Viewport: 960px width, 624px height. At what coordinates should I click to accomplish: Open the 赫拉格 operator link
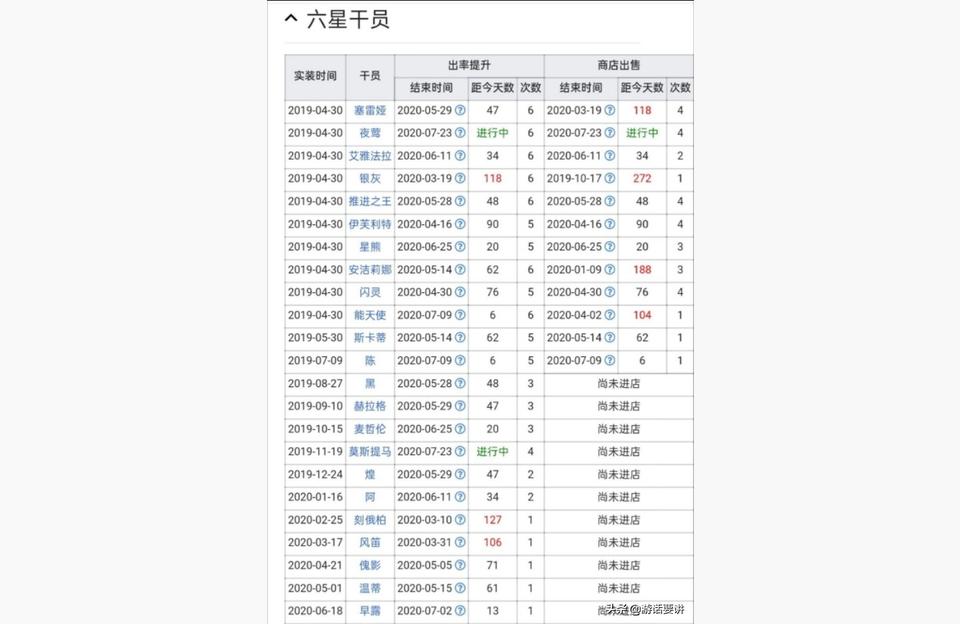coord(370,406)
